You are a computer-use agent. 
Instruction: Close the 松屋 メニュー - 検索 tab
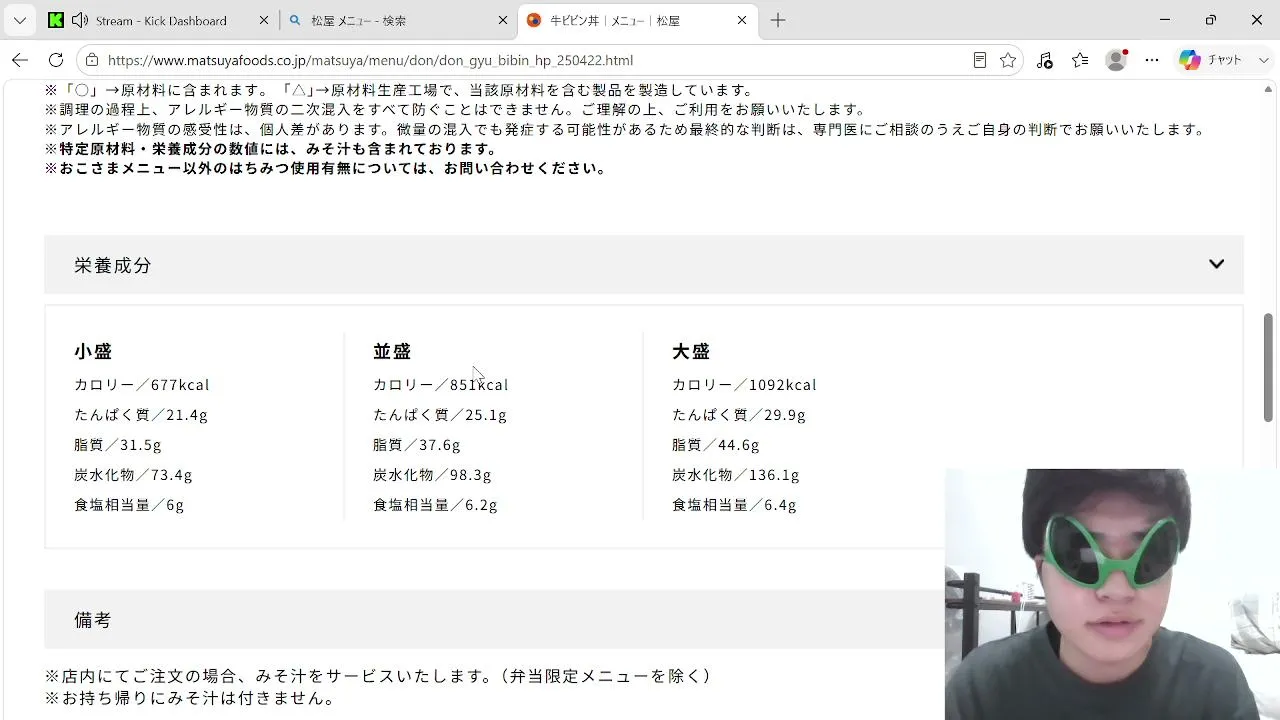tap(503, 20)
